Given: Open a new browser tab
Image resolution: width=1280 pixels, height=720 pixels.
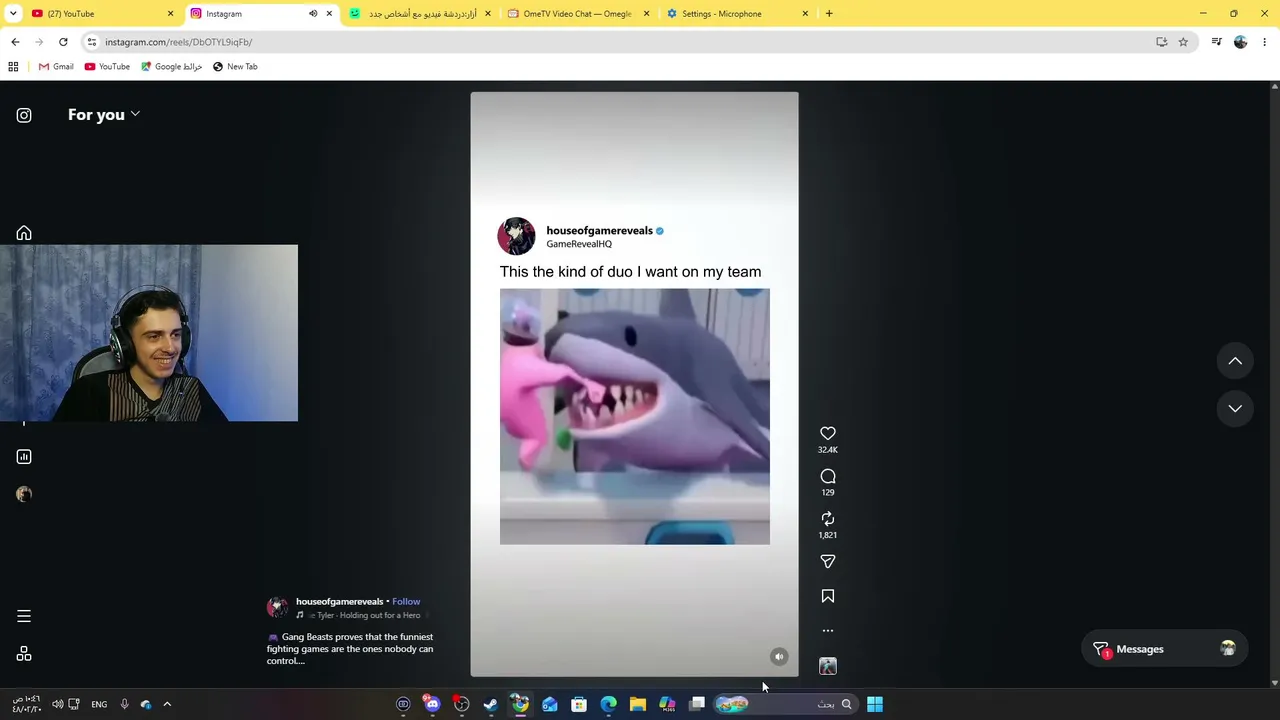Looking at the screenshot, I should [829, 14].
